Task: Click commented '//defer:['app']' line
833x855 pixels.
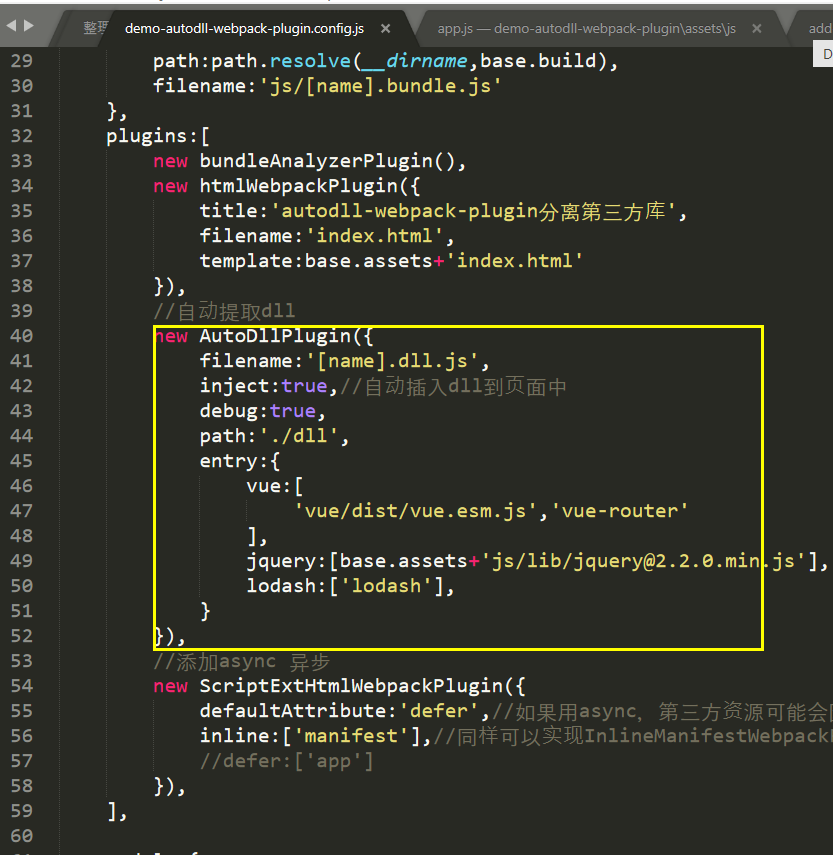Action: tap(287, 761)
